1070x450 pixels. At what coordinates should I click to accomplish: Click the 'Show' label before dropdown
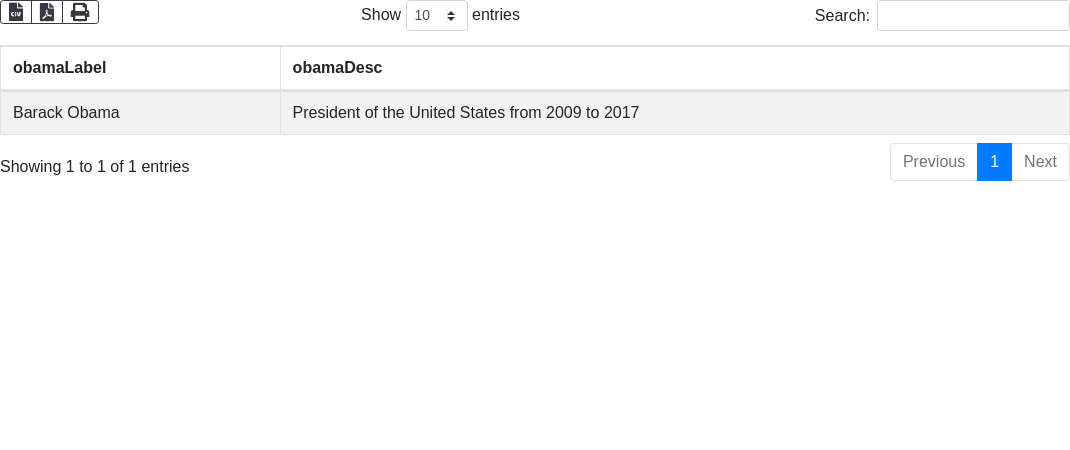(380, 15)
